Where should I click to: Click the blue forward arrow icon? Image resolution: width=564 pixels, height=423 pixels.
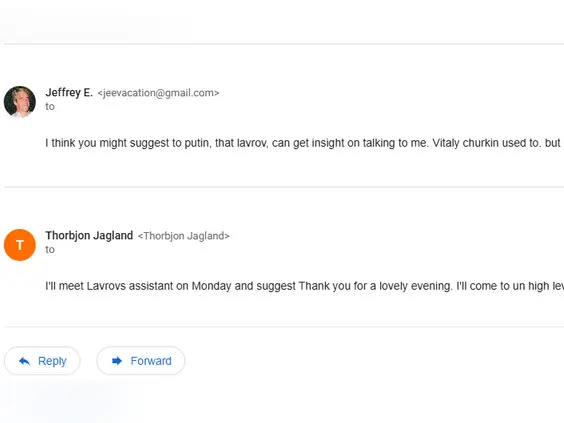click(117, 361)
